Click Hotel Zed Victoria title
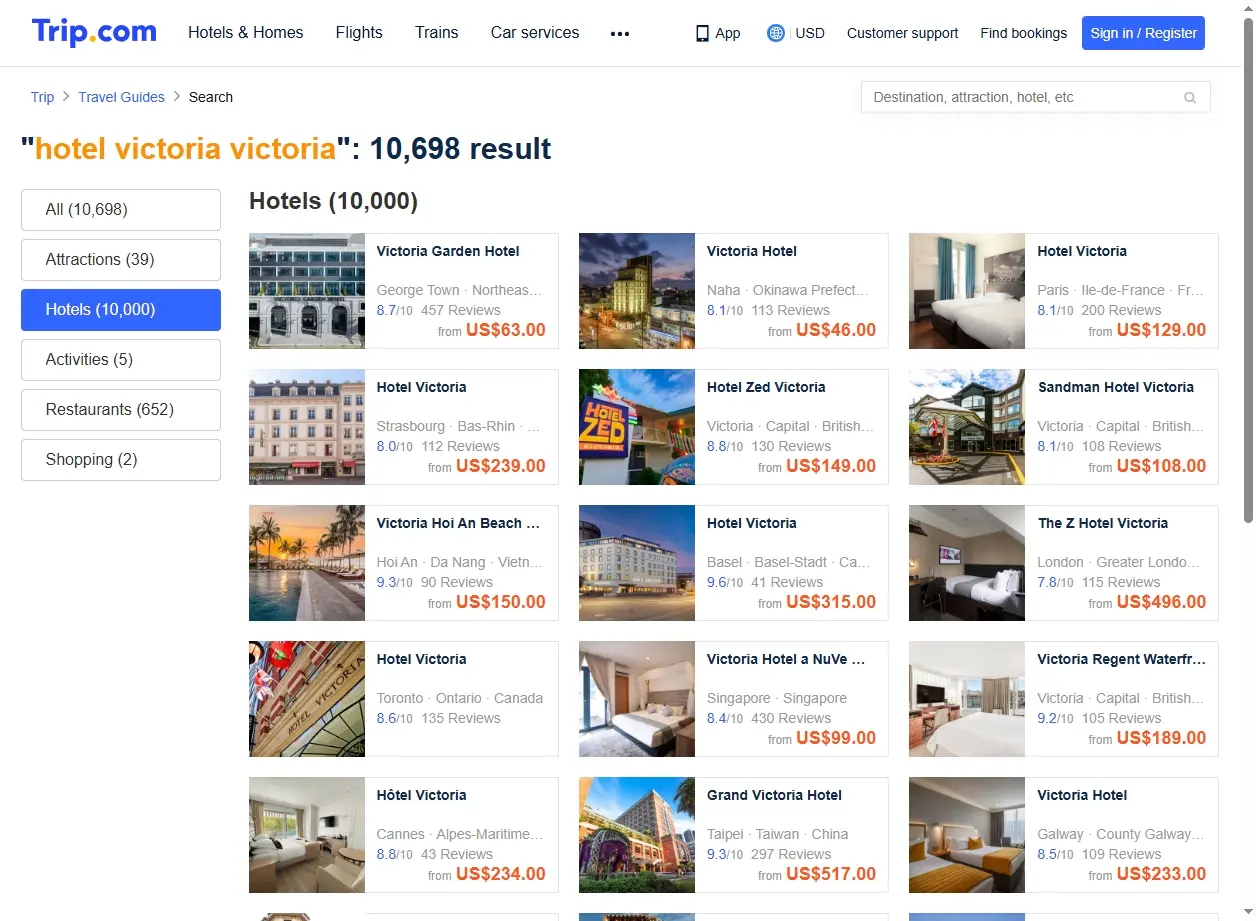 [766, 387]
